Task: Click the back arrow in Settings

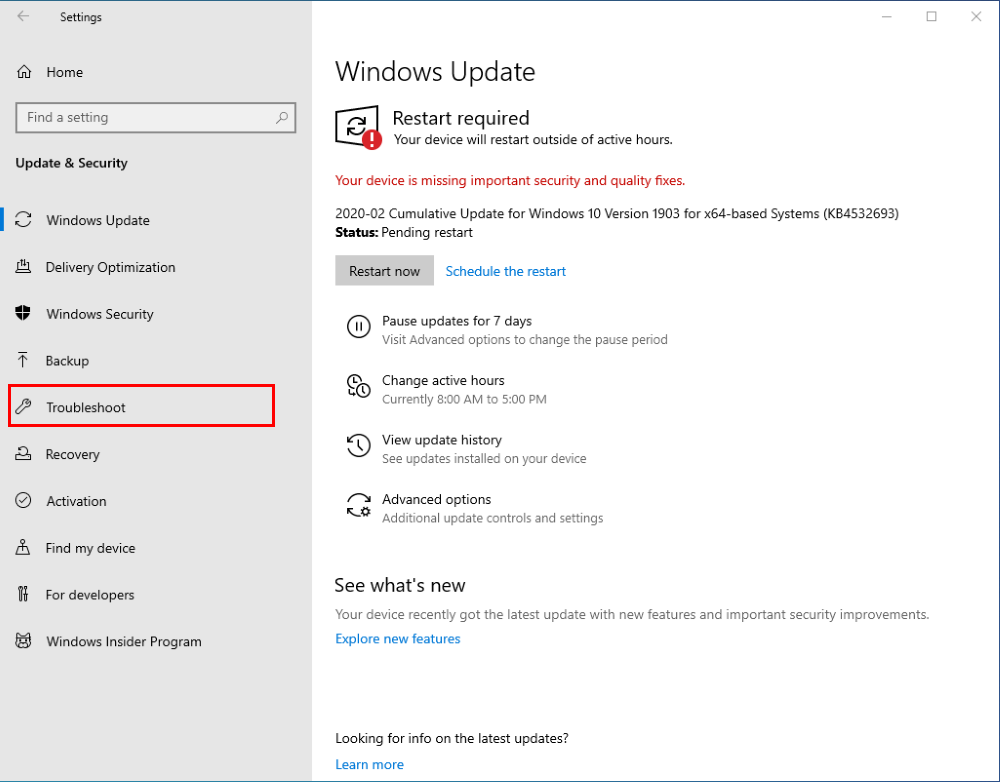Action: [24, 17]
